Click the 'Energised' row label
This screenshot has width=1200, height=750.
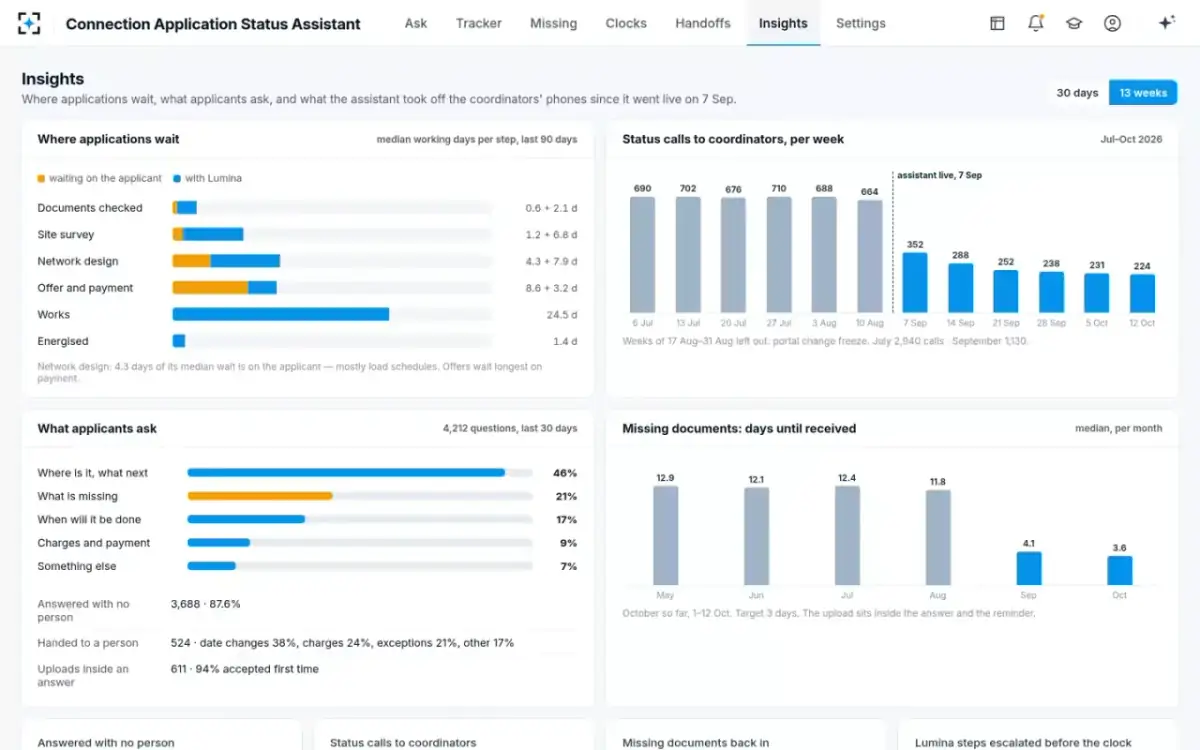pyautogui.click(x=63, y=341)
